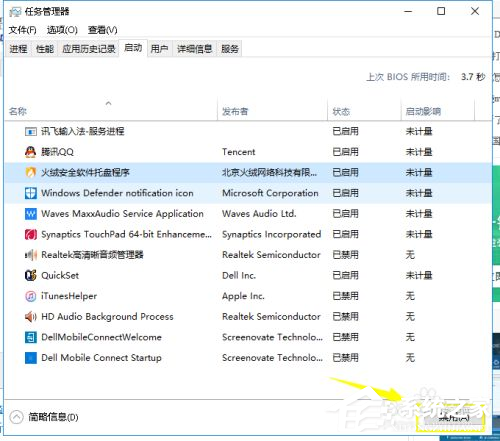Click the 腾讯QQ penguin icon
Viewport: 500px width, 441px height.
[x=31, y=152]
